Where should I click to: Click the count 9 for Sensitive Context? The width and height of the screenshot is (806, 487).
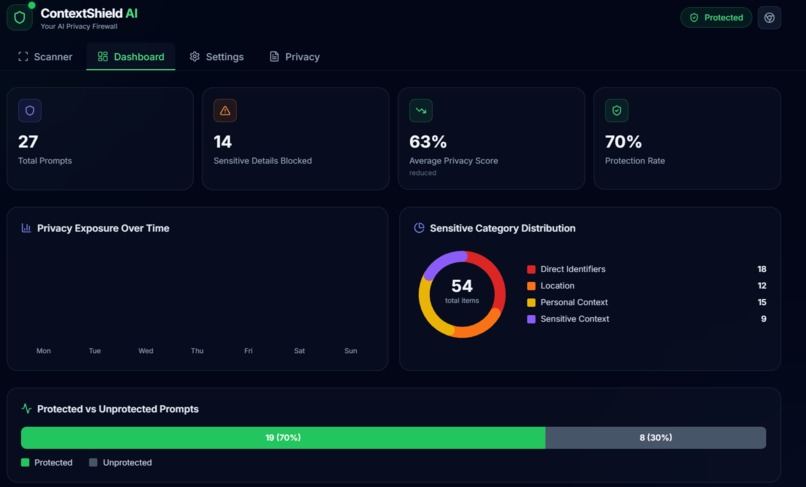click(763, 319)
